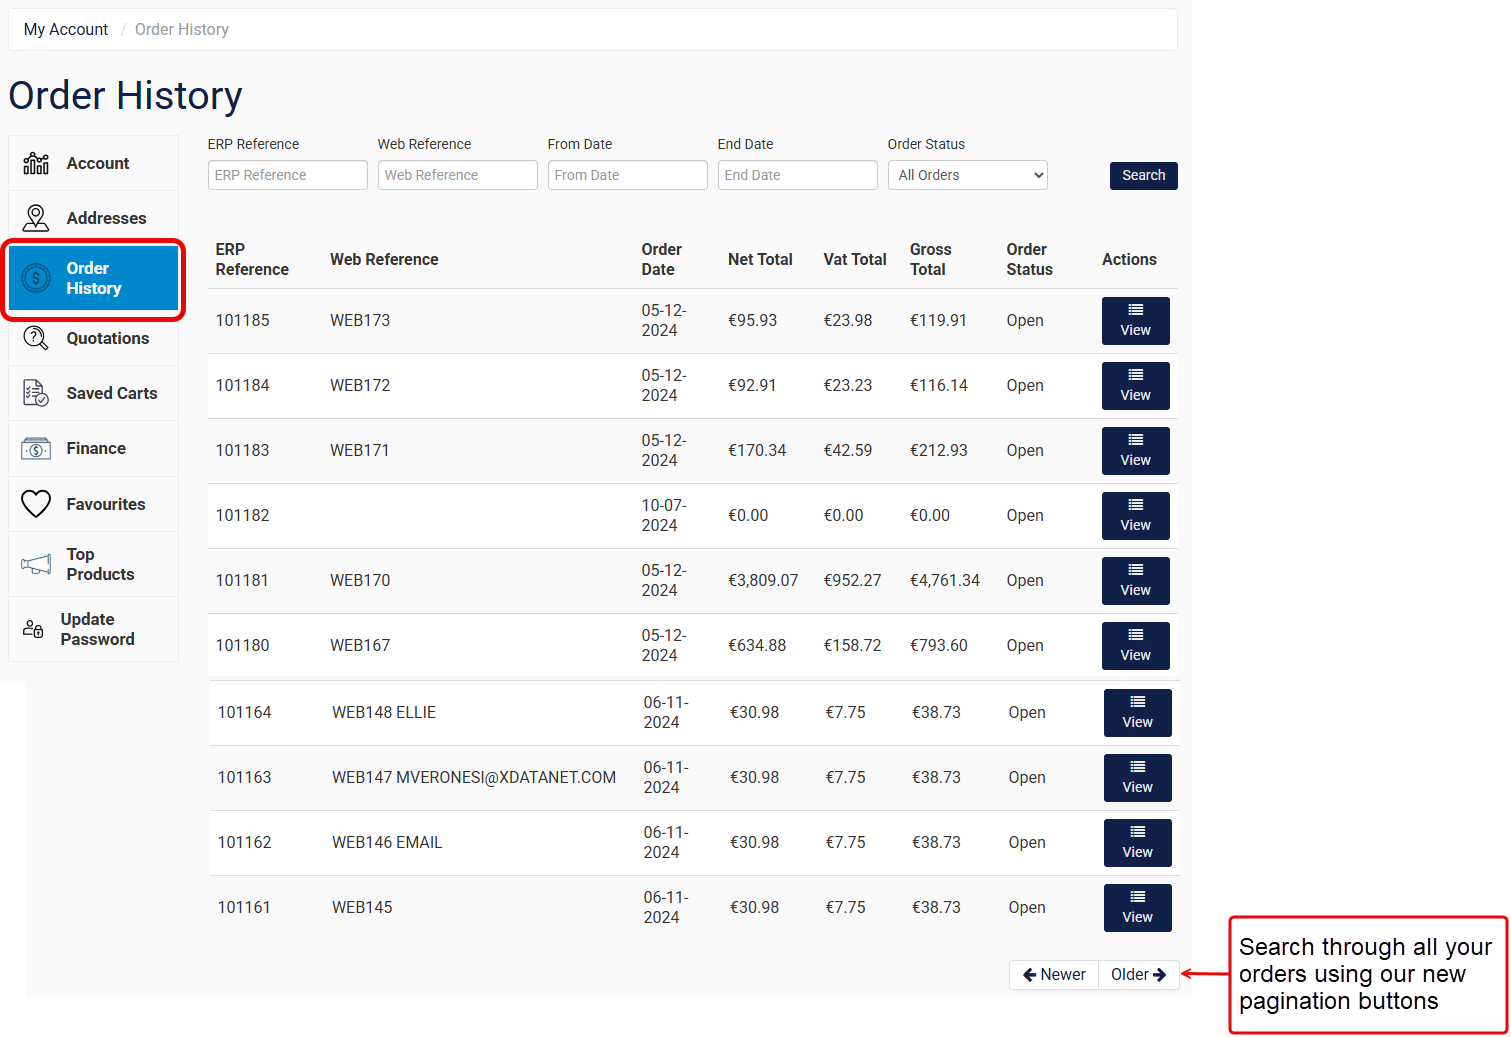Open Addresses via the map pin icon
Image resolution: width=1511 pixels, height=1037 pixels.
[x=36, y=217]
